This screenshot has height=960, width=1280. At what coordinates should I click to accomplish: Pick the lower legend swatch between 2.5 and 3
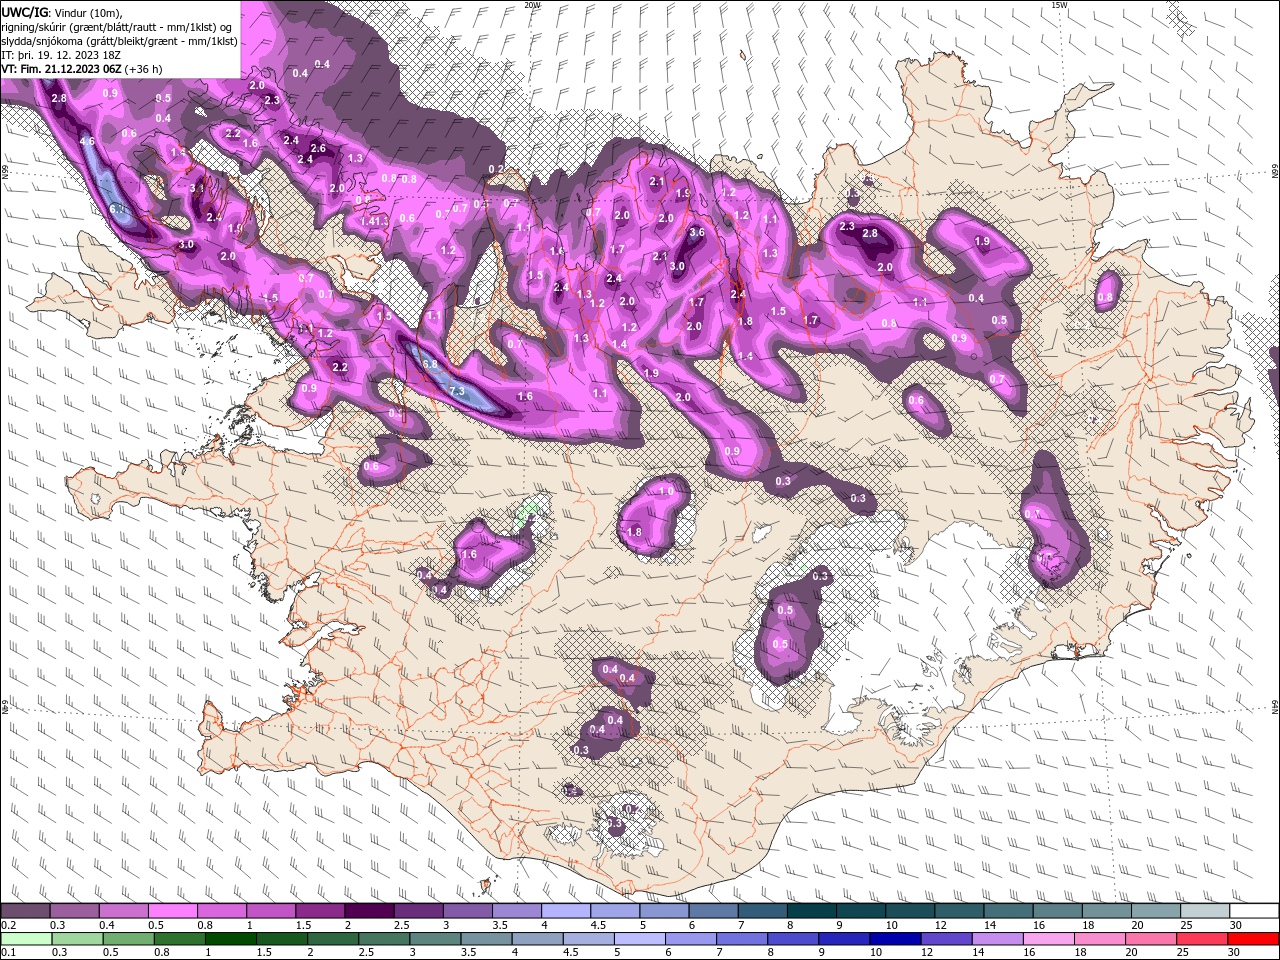point(382,938)
